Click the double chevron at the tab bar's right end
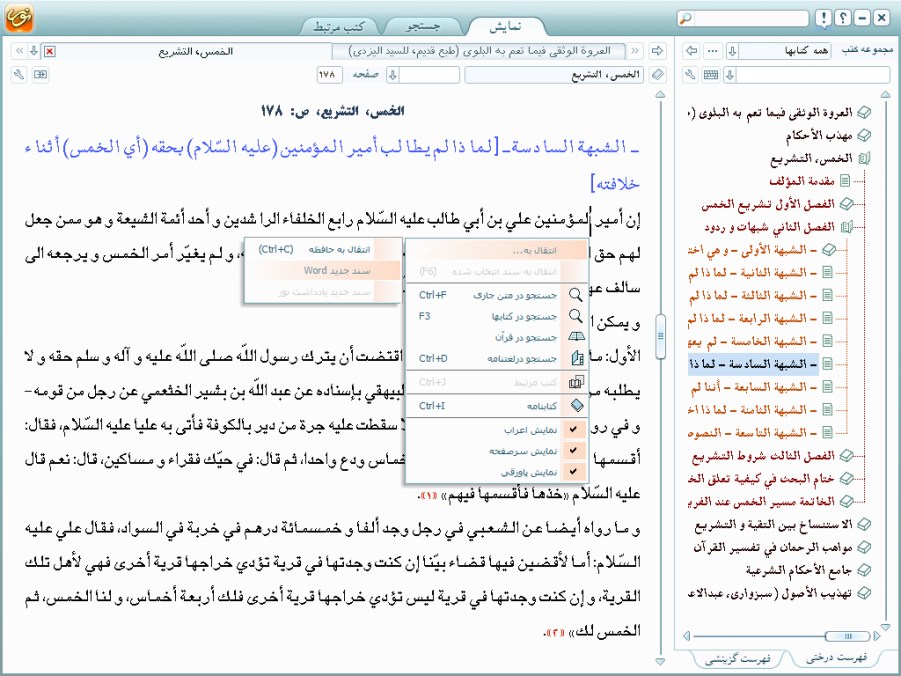 636,51
